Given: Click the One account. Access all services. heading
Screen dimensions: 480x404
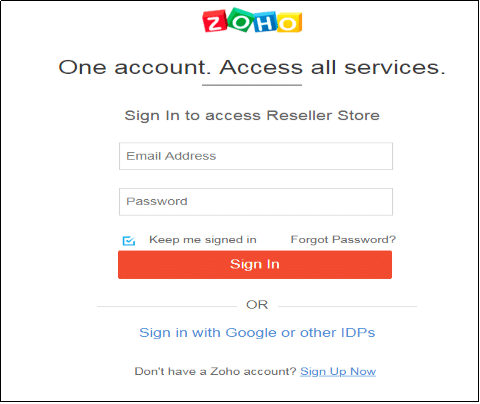Looking at the screenshot, I should click(252, 67).
